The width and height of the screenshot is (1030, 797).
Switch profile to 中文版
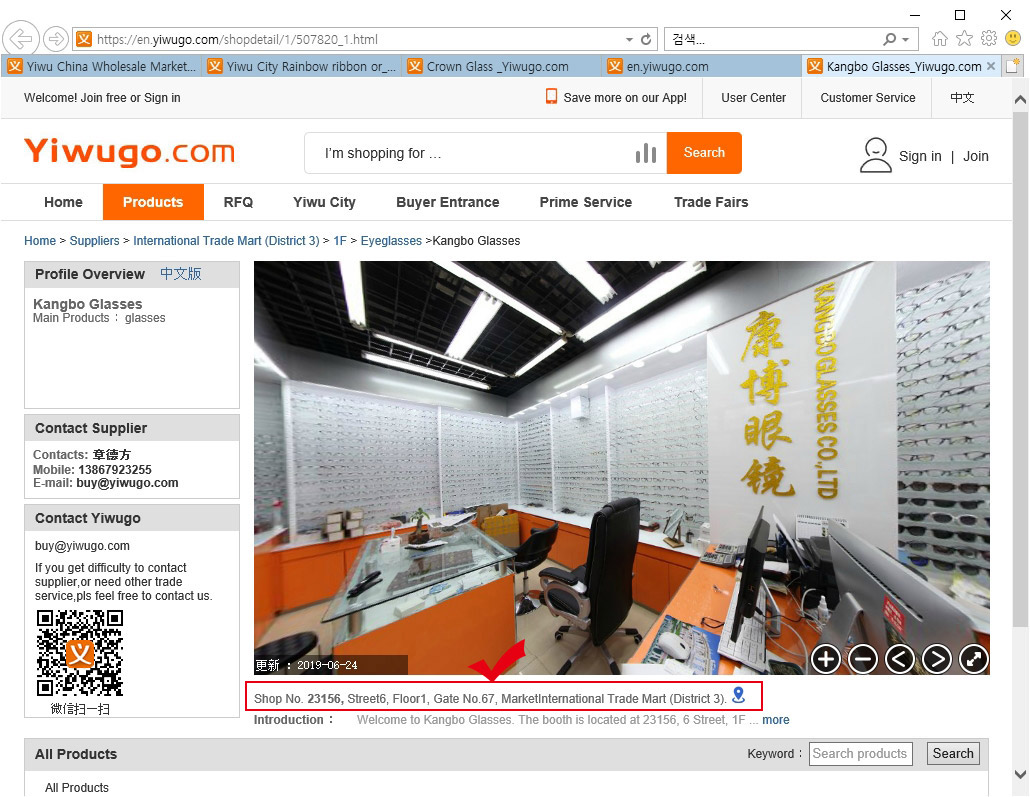181,273
